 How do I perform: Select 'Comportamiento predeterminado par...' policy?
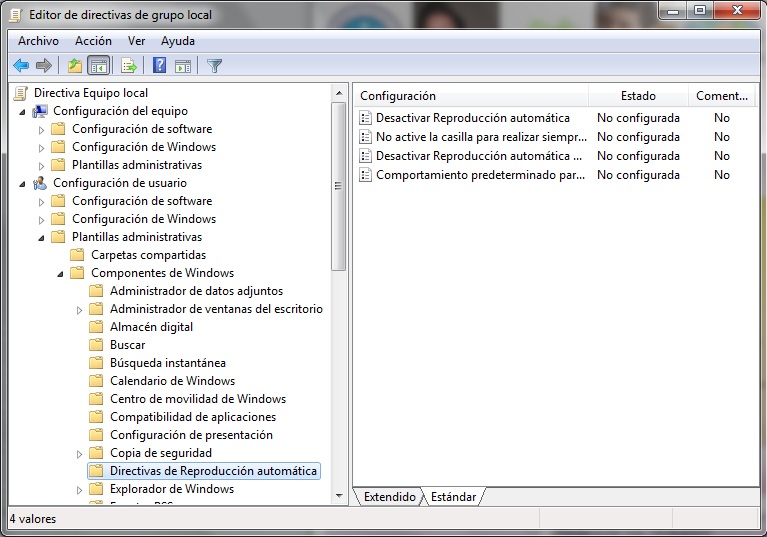pyautogui.click(x=480, y=175)
